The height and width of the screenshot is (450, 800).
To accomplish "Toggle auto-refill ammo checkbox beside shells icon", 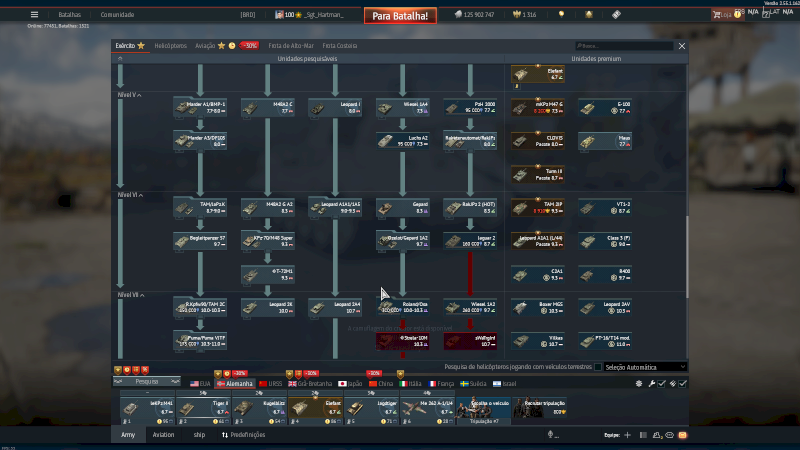I will point(683,383).
